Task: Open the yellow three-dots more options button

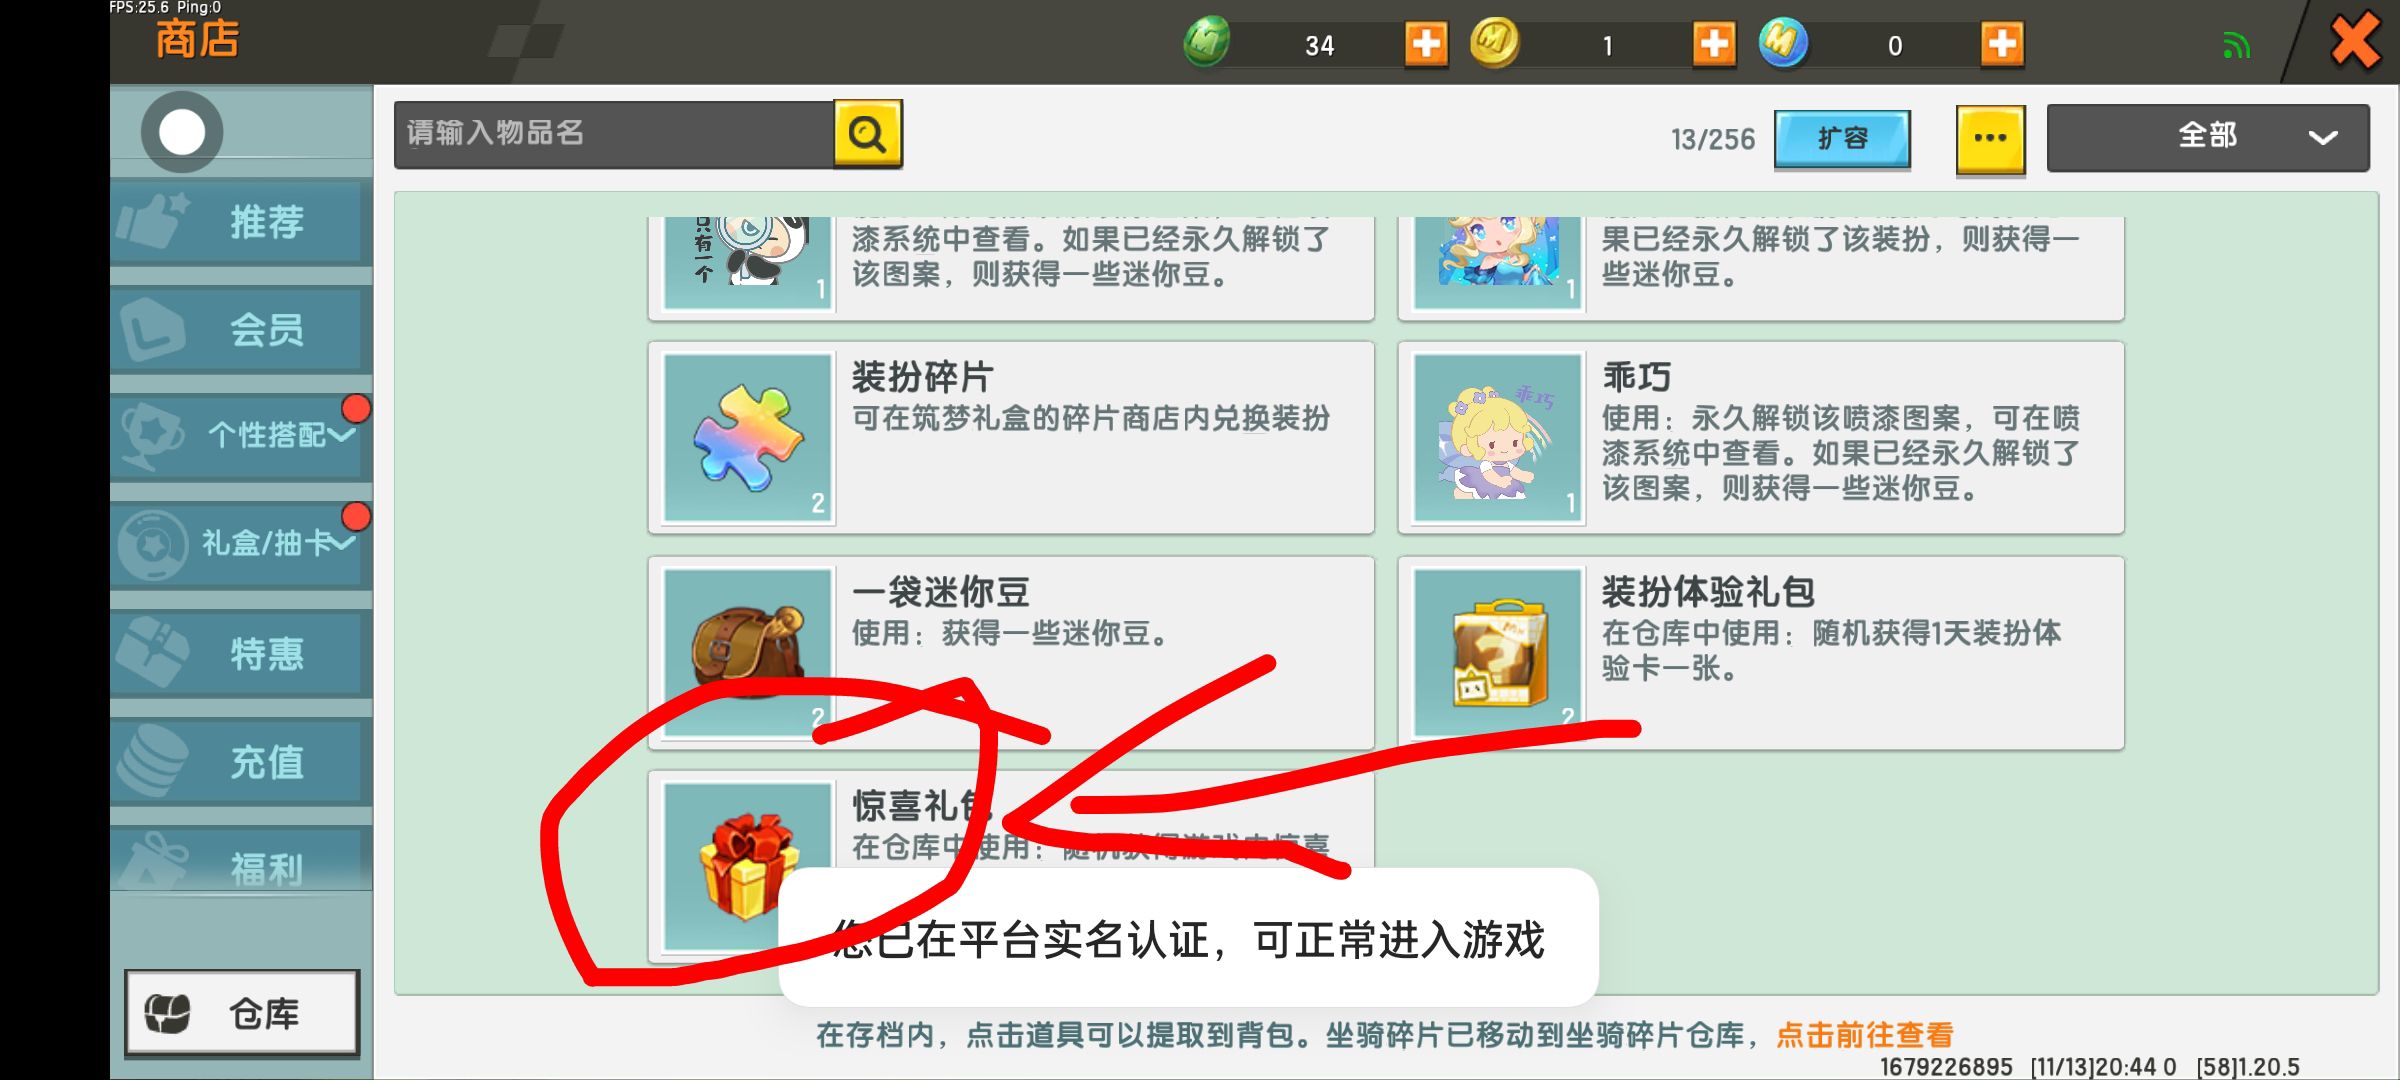Action: [x=1990, y=139]
